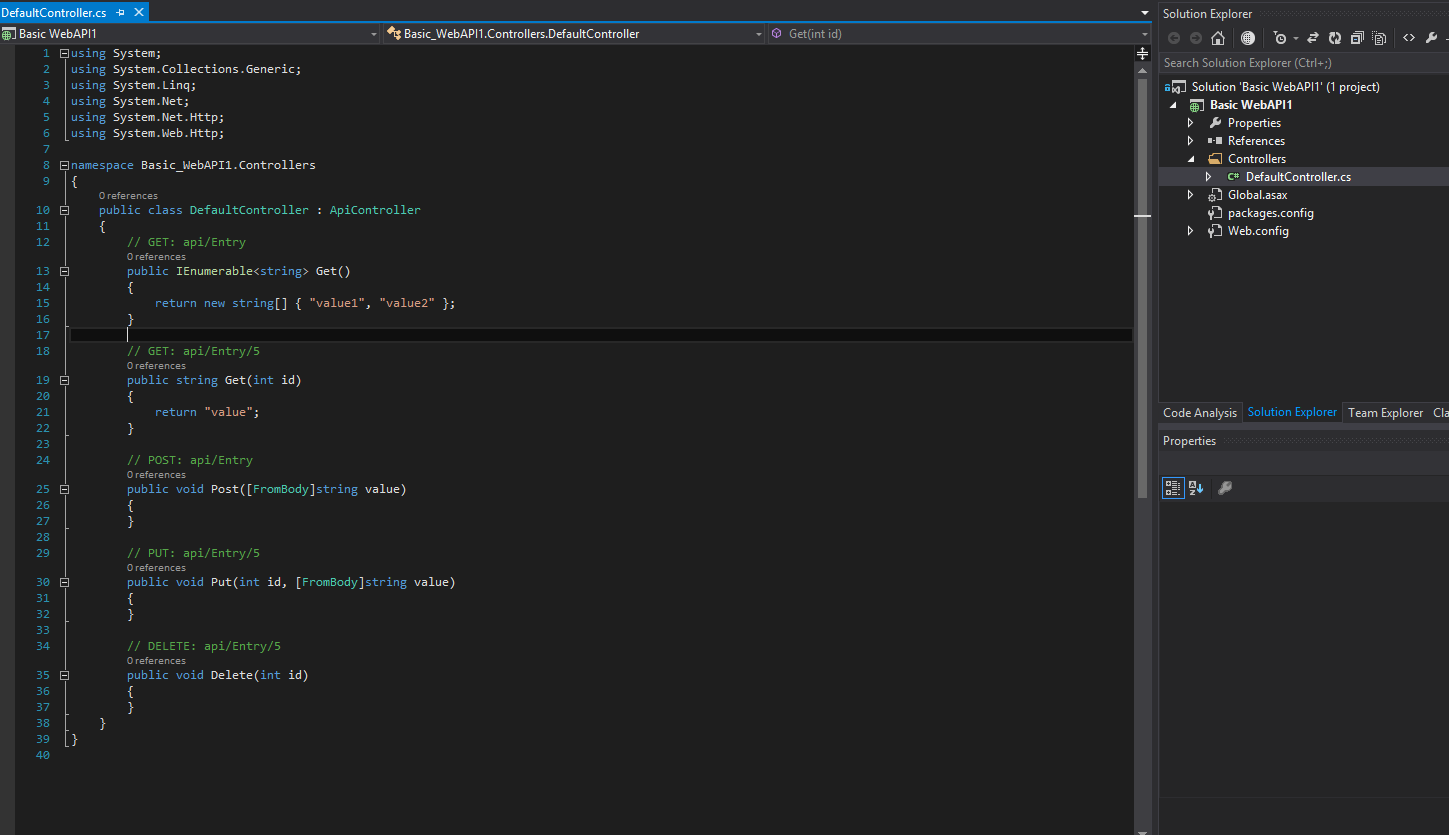Click the Pending Changes Filter clock icon
Screen dimensions: 1449x835
[1281, 38]
